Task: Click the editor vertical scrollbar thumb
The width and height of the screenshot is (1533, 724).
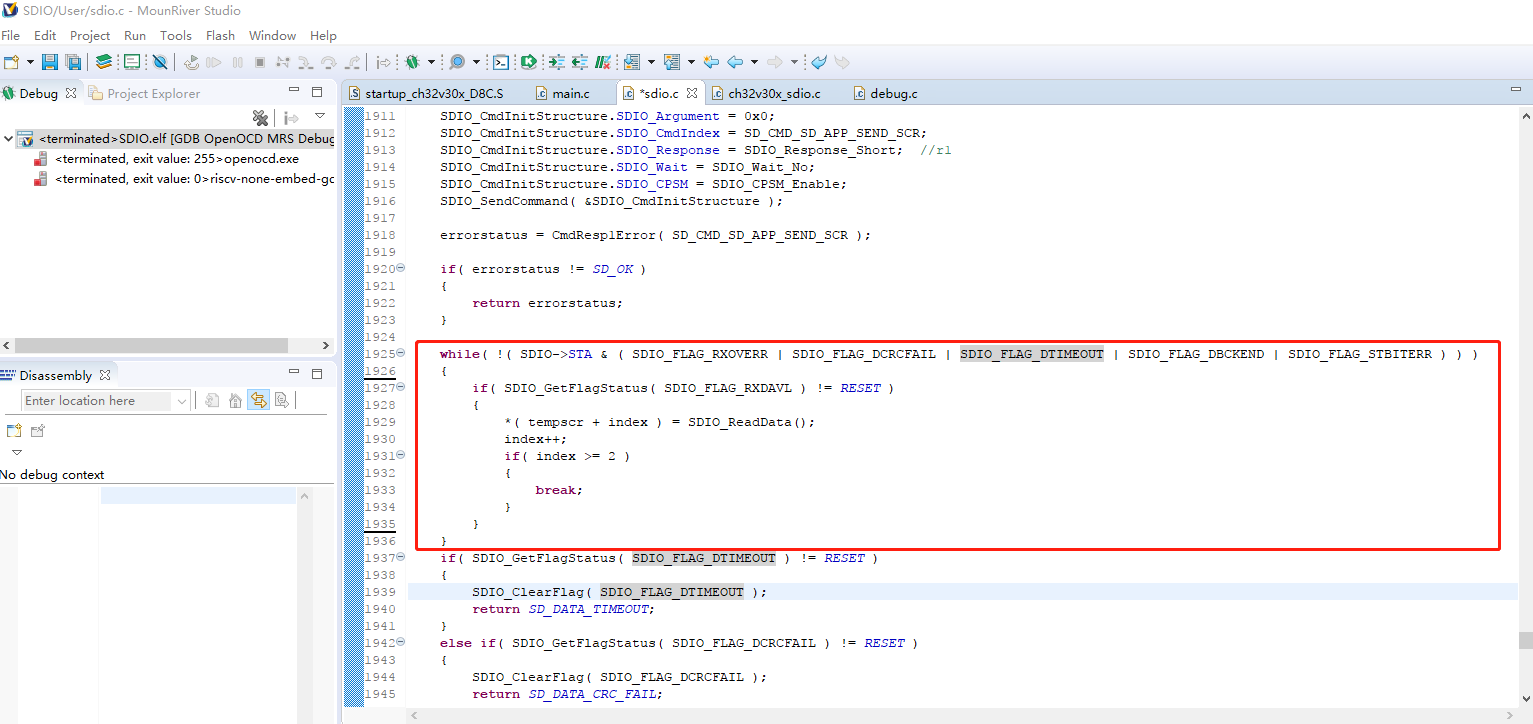Action: 1525,640
